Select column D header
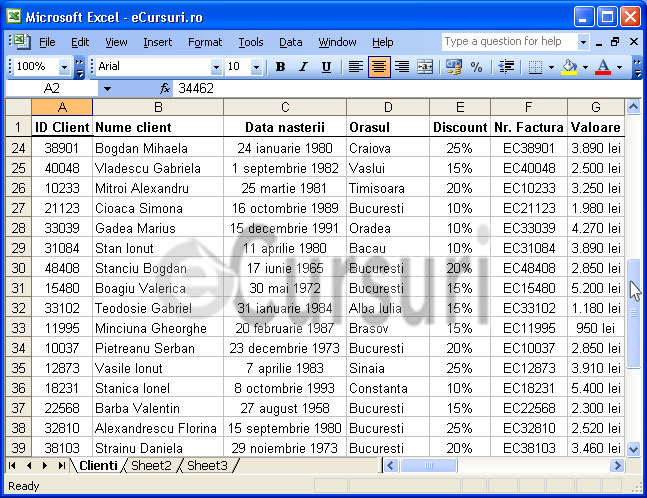 tap(388, 107)
